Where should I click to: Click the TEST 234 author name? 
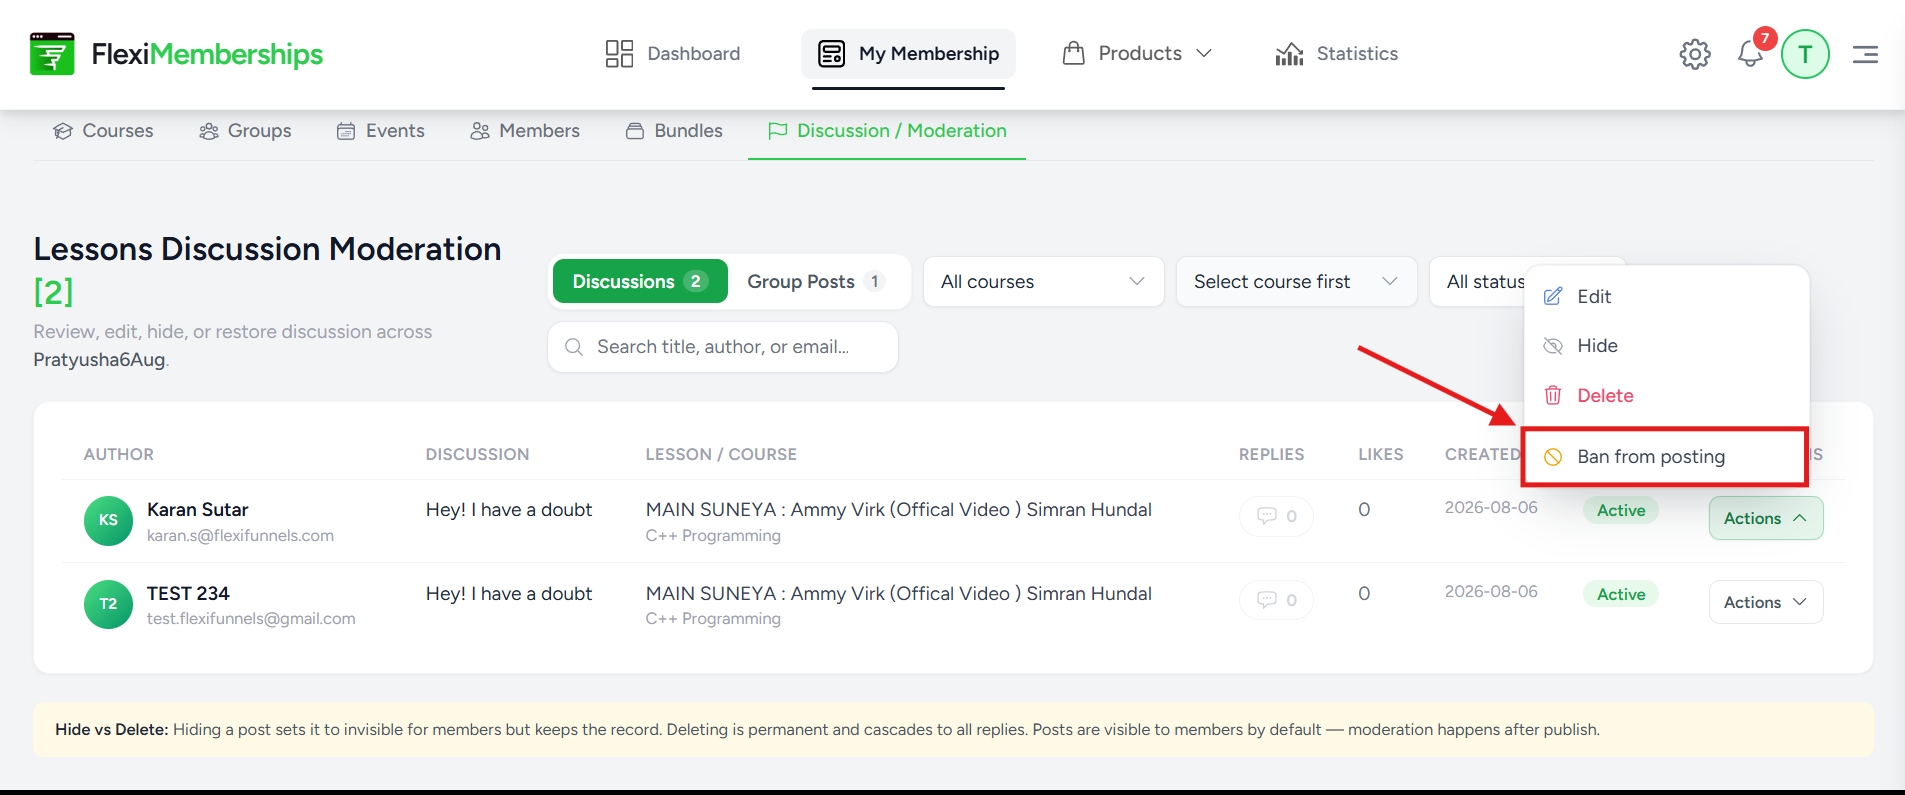tap(188, 594)
